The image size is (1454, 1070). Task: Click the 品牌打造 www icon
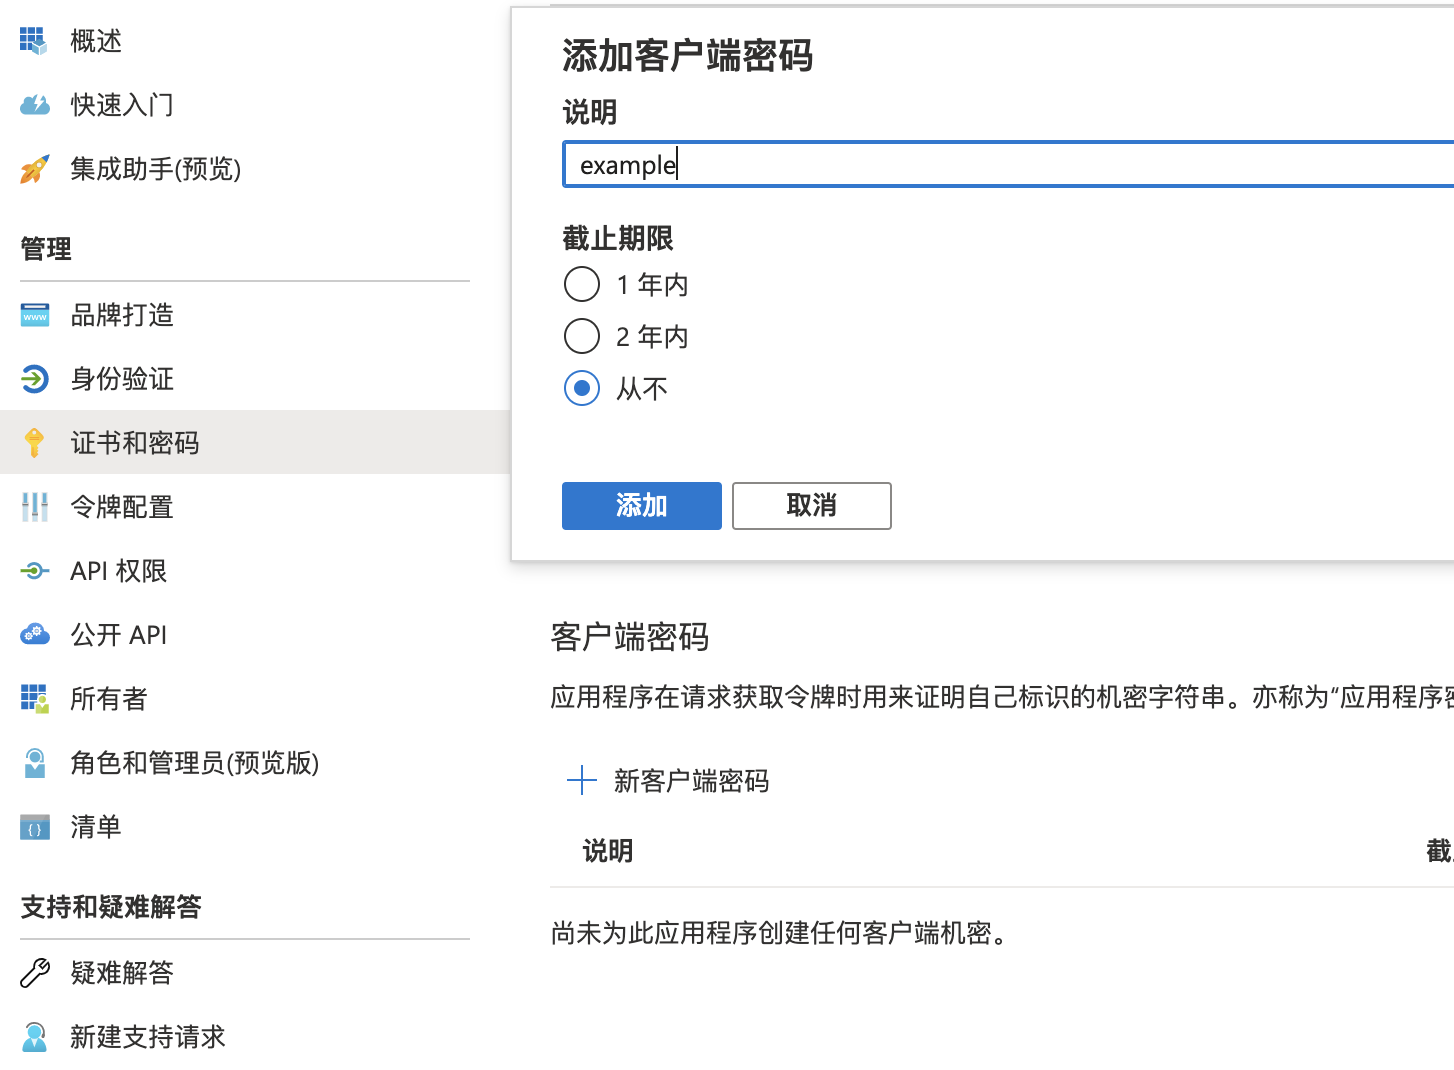[34, 315]
